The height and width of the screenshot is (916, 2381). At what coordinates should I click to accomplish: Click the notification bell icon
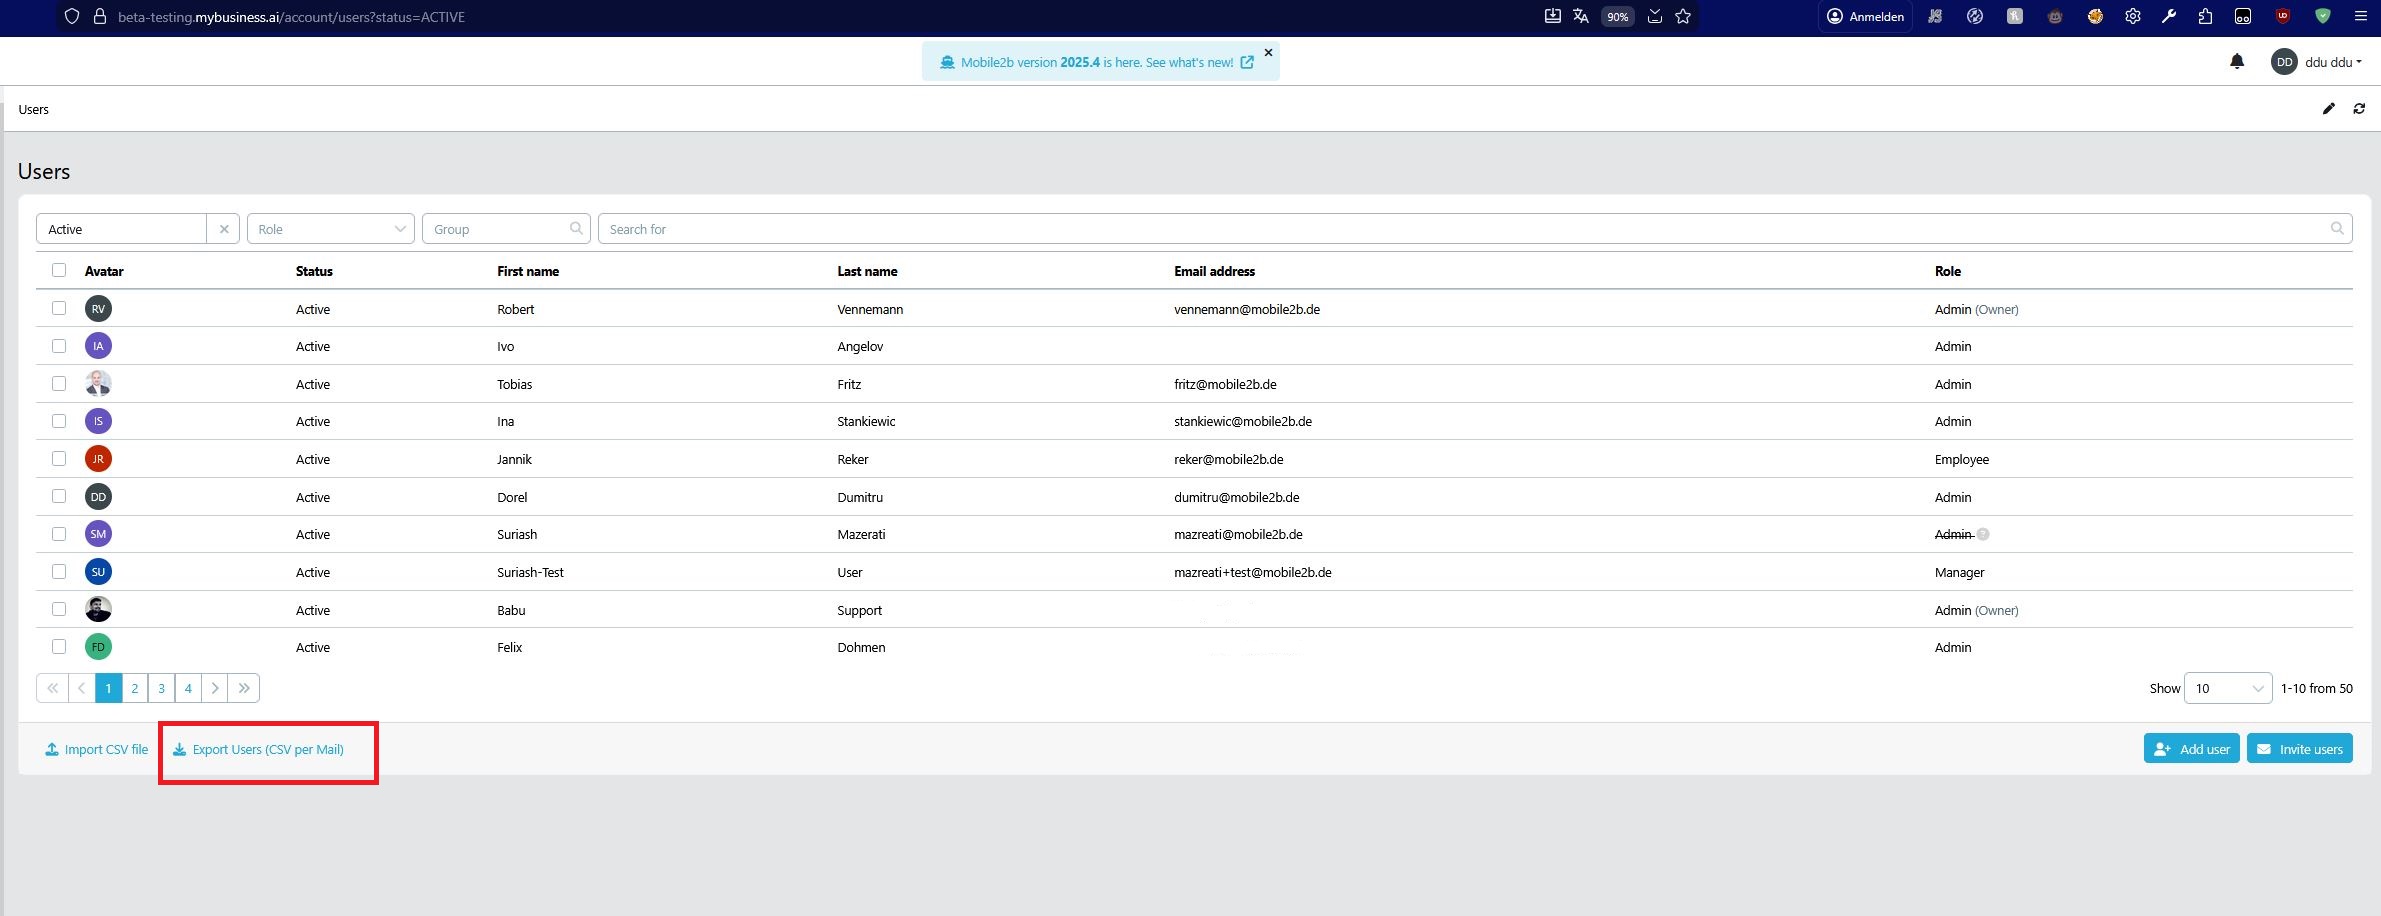[2237, 62]
